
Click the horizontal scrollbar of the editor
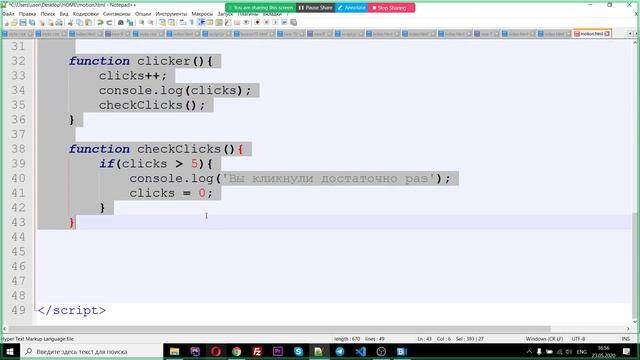coord(280,329)
